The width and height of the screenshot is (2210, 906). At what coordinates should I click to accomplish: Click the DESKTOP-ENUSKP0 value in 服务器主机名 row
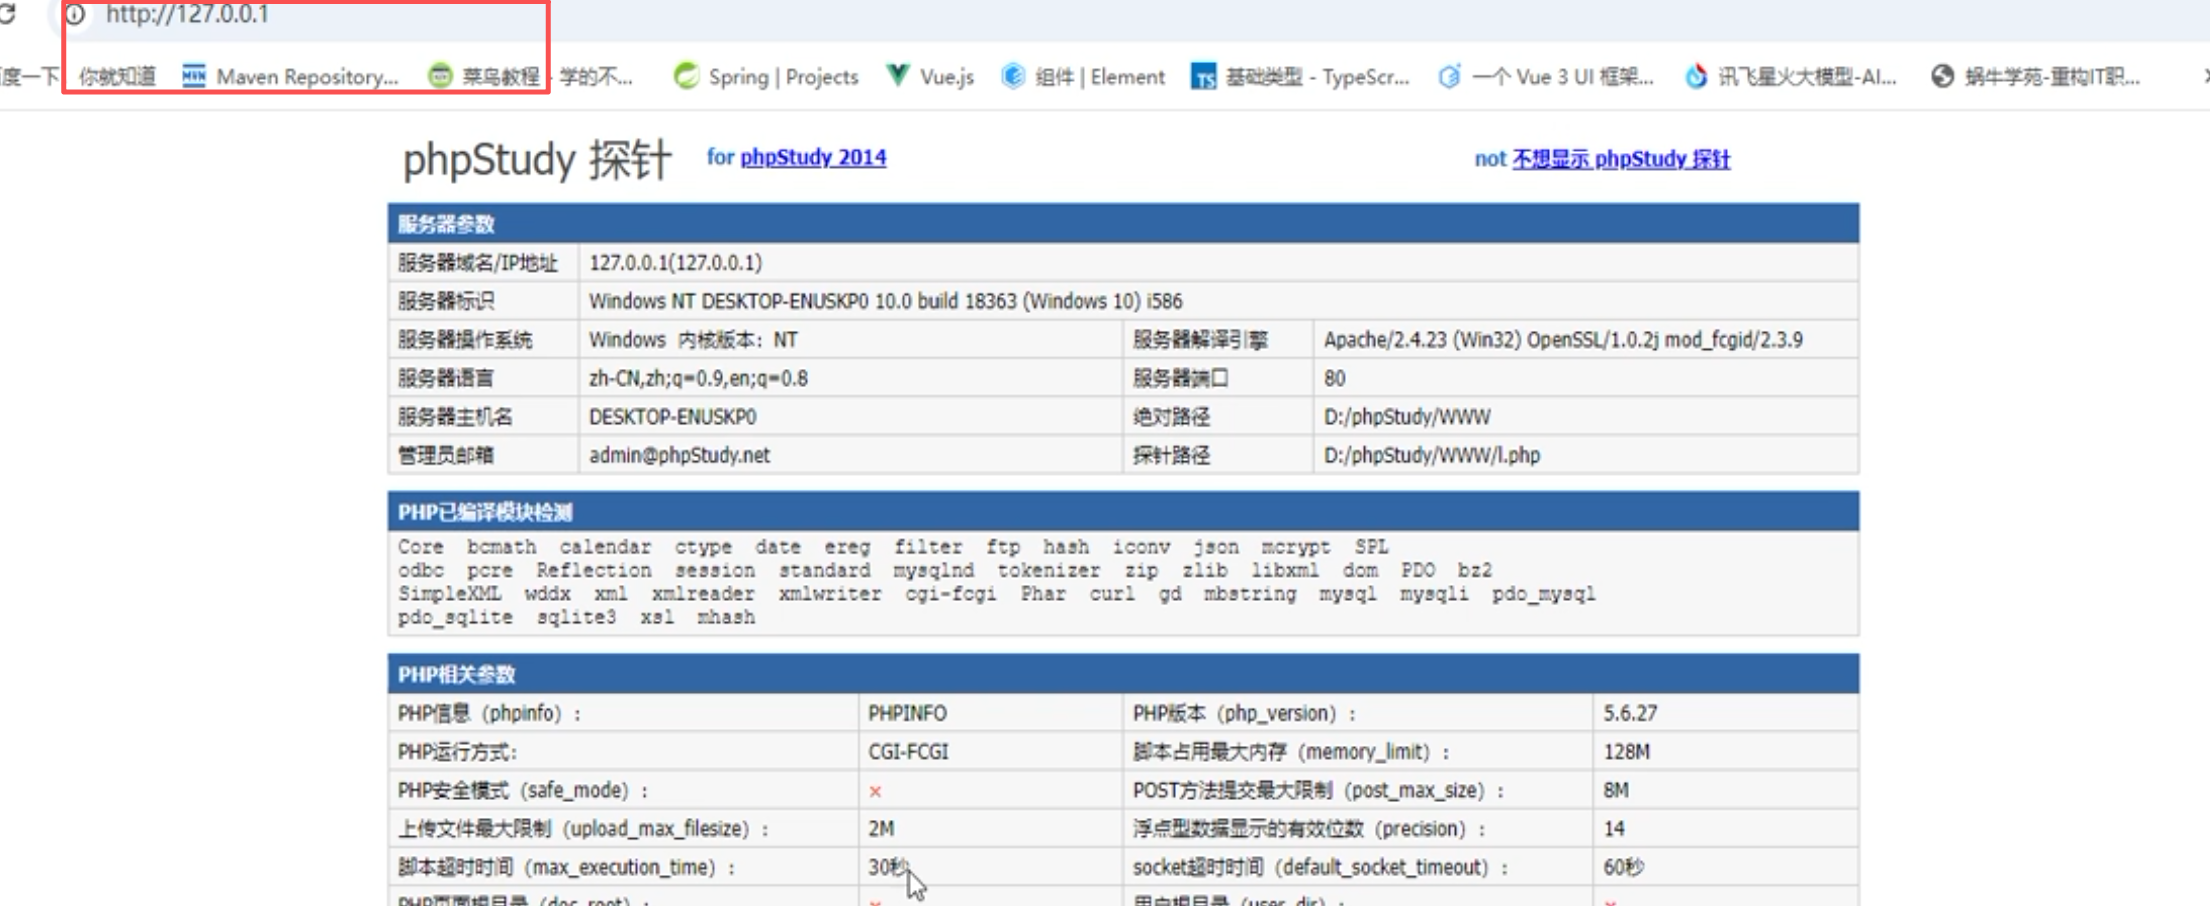tap(672, 417)
